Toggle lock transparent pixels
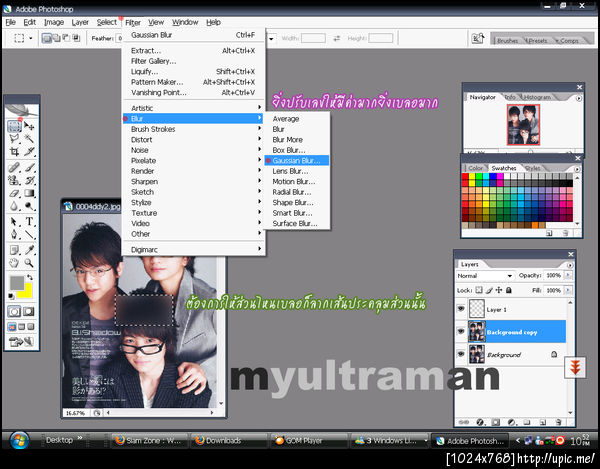 (x=479, y=290)
